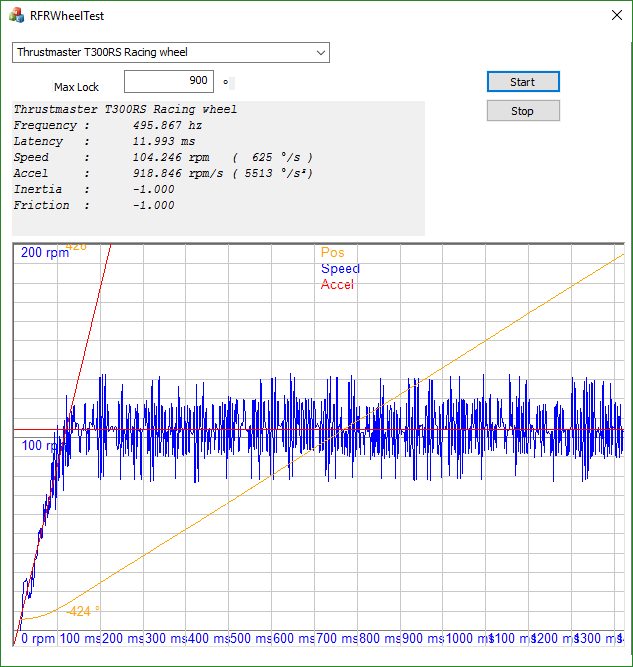Click the Friction value line
Screen dimensions: 633x667
[94, 206]
